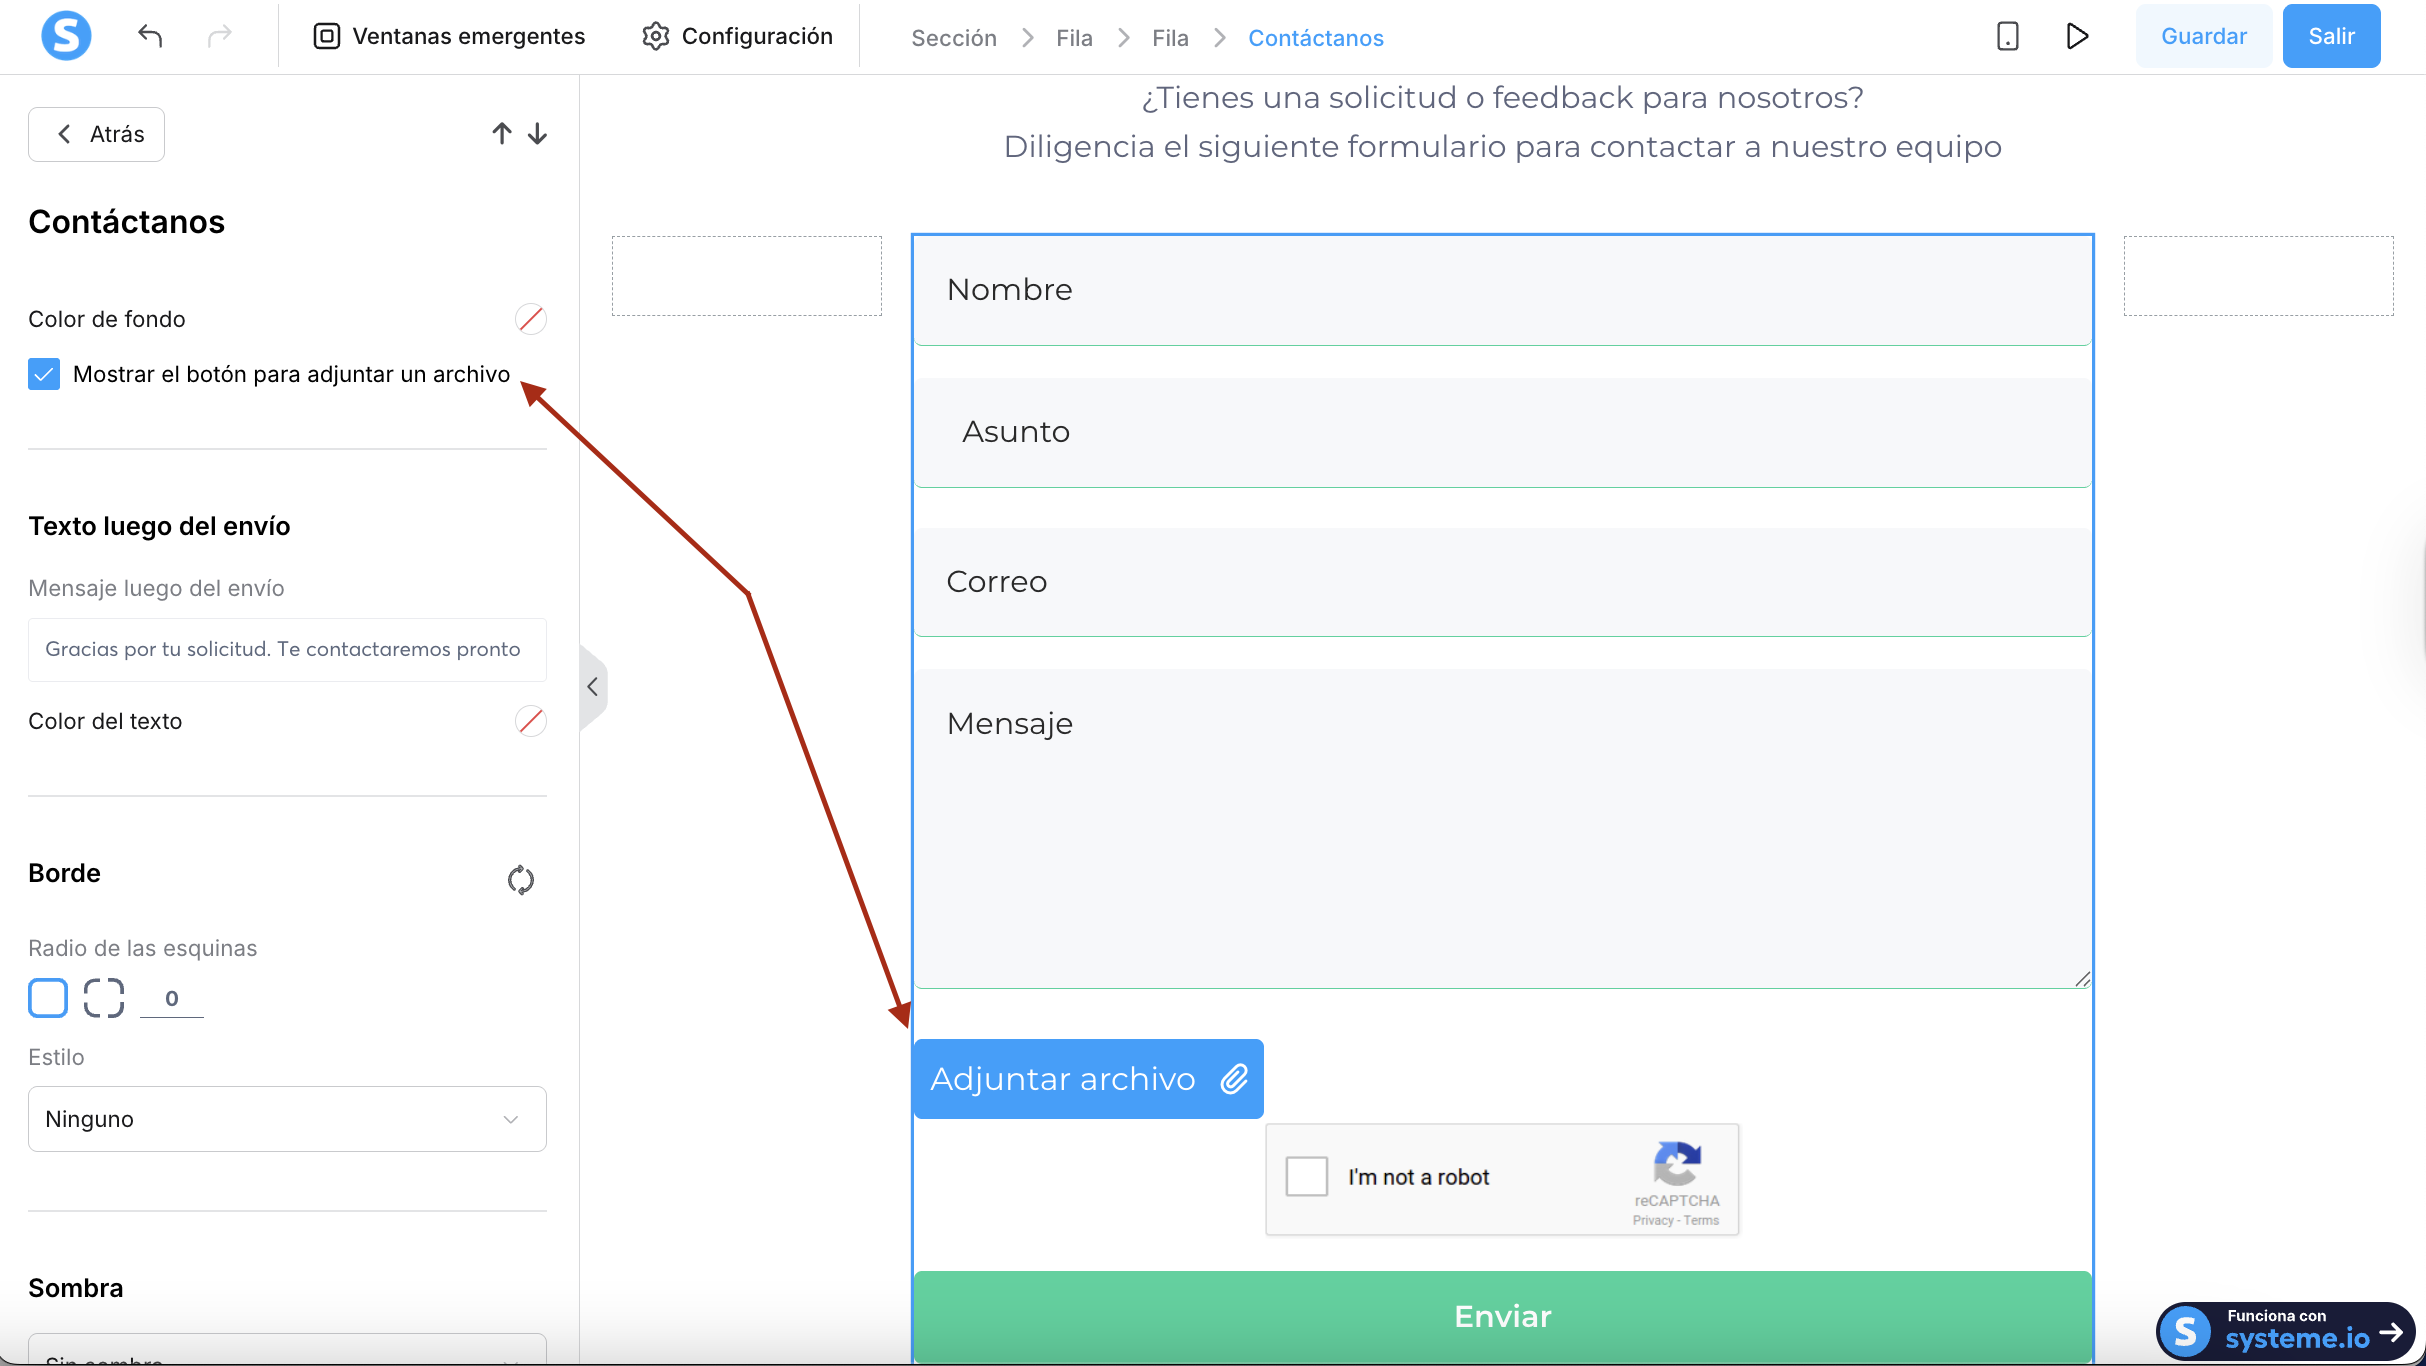Open Color de fondo swatch
Screen dimensions: 2426x1366
(x=530, y=319)
